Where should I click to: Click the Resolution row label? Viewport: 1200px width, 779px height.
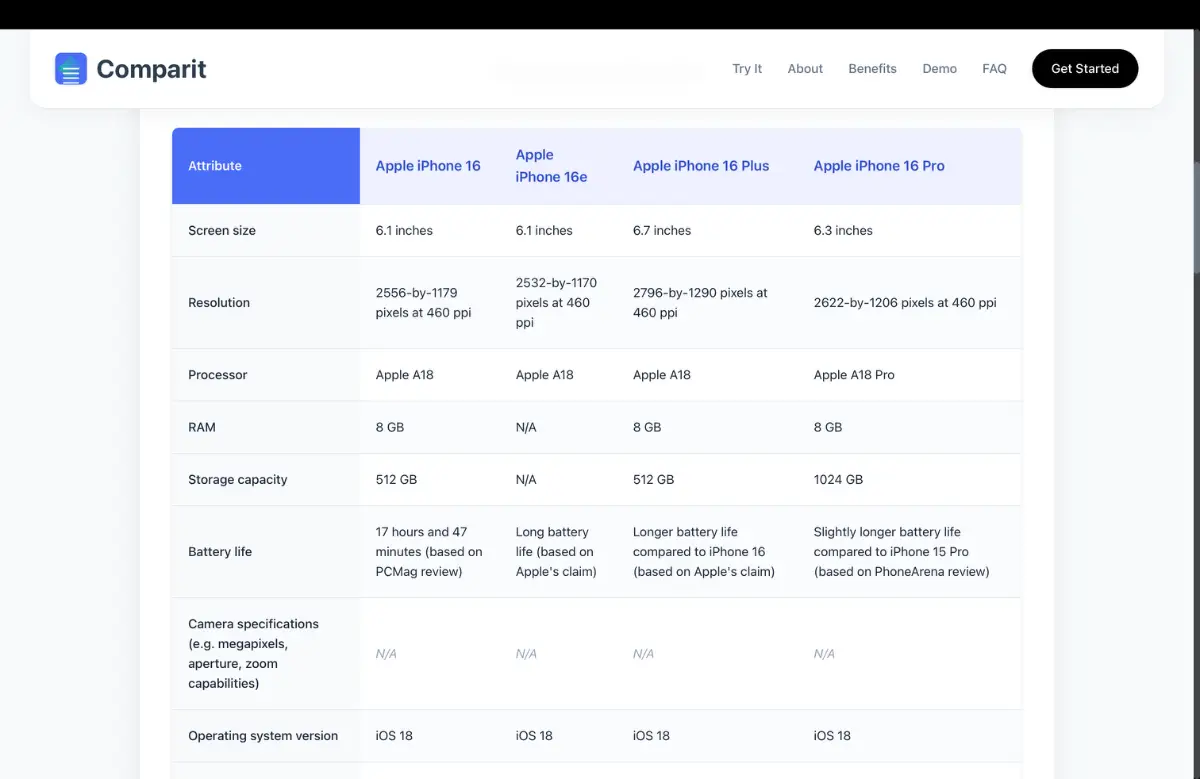[219, 303]
